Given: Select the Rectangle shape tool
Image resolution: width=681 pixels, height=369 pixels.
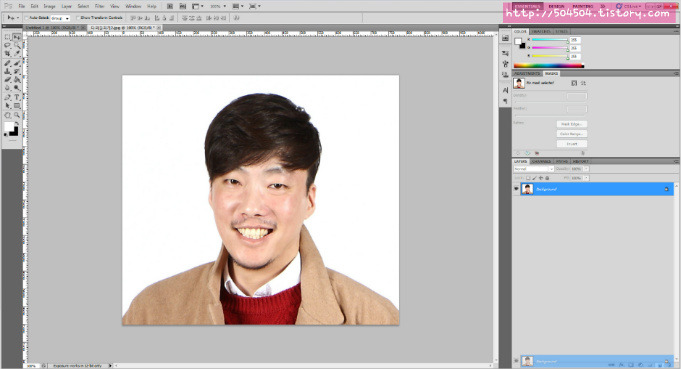Looking at the screenshot, I should click(x=17, y=105).
